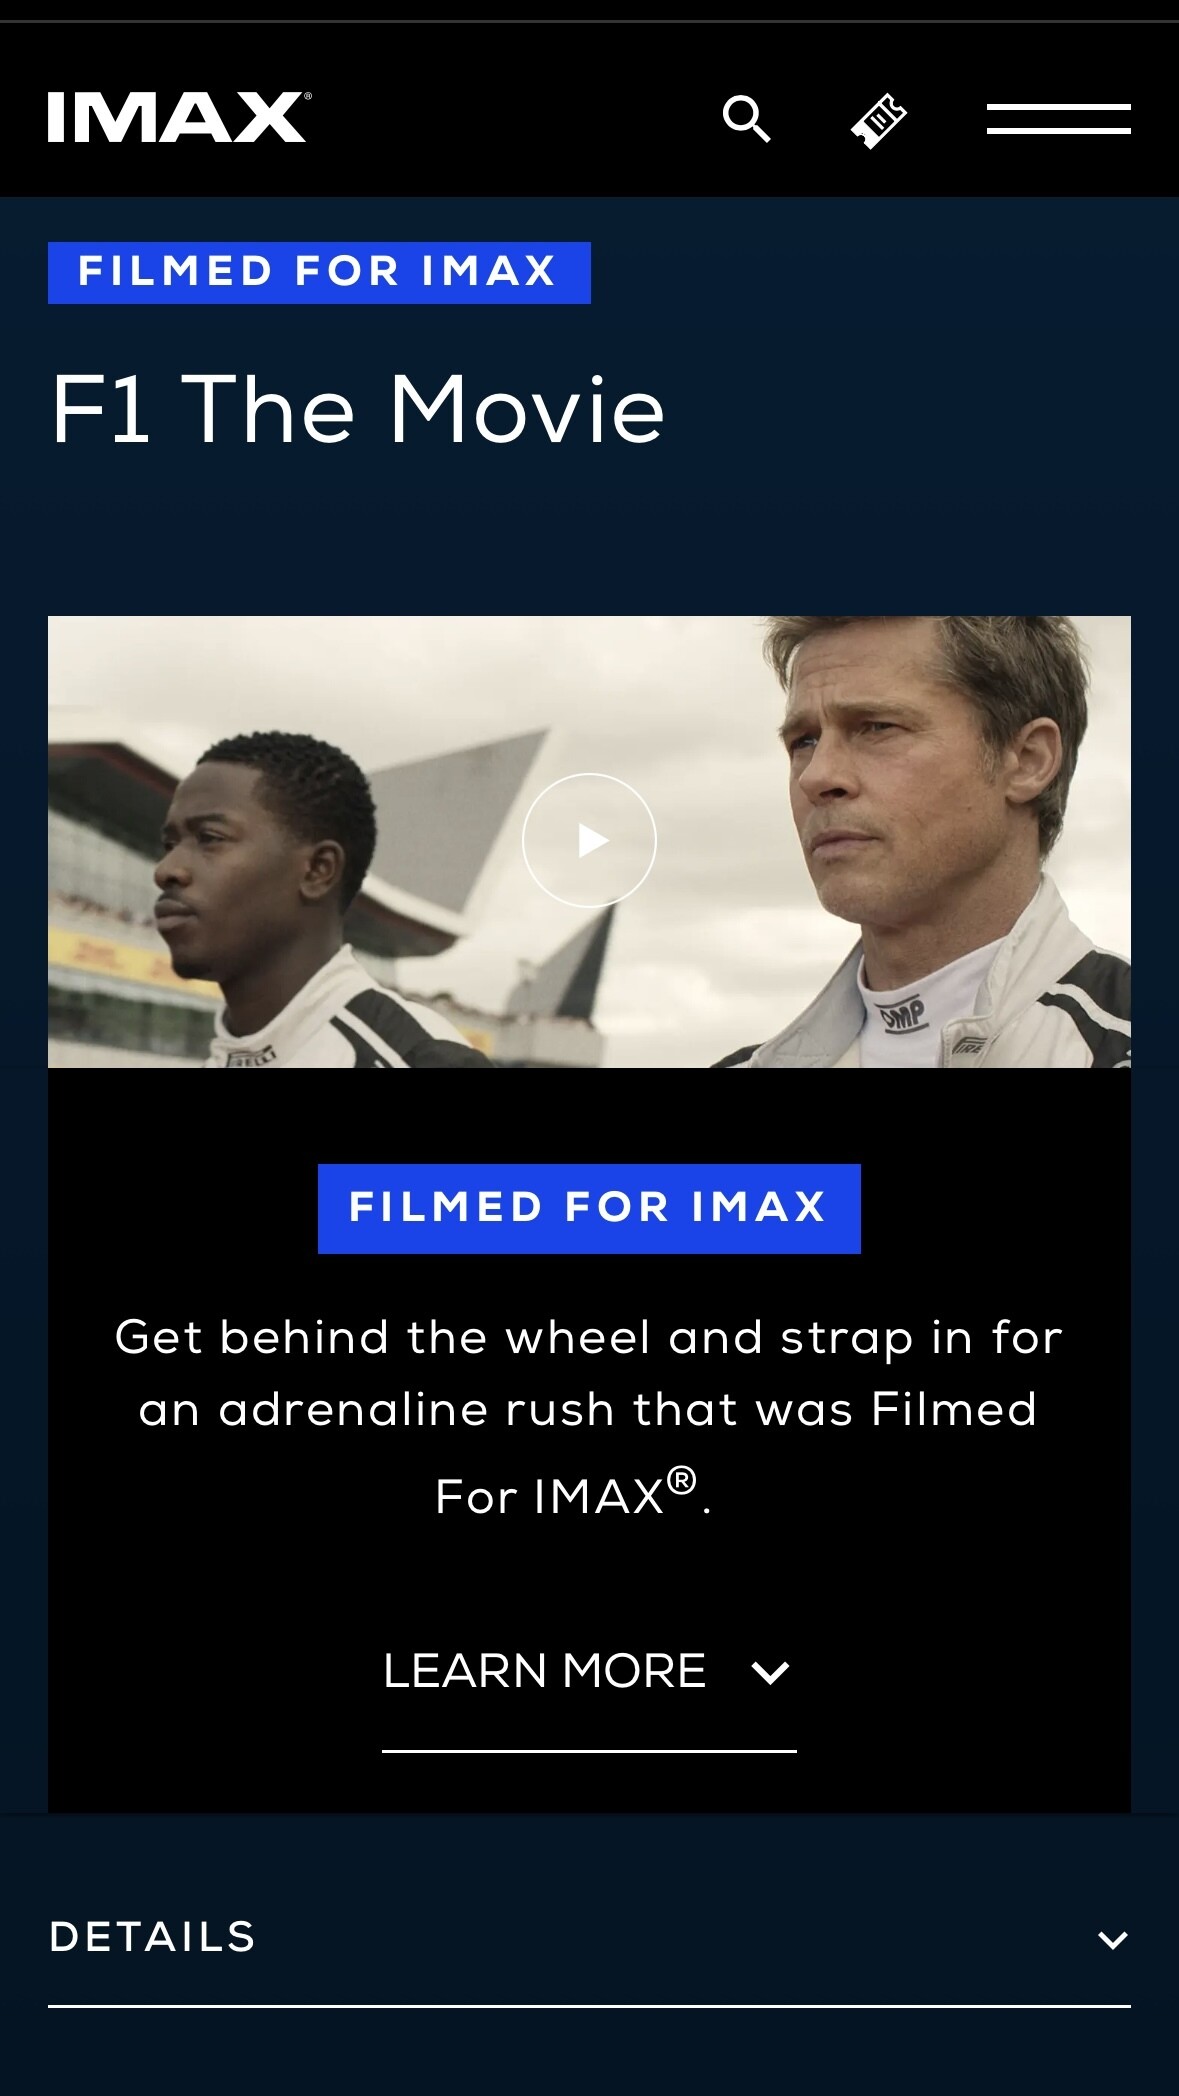The image size is (1179, 2096).
Task: Click the underline beneath LEARN MORE
Action: [589, 1751]
